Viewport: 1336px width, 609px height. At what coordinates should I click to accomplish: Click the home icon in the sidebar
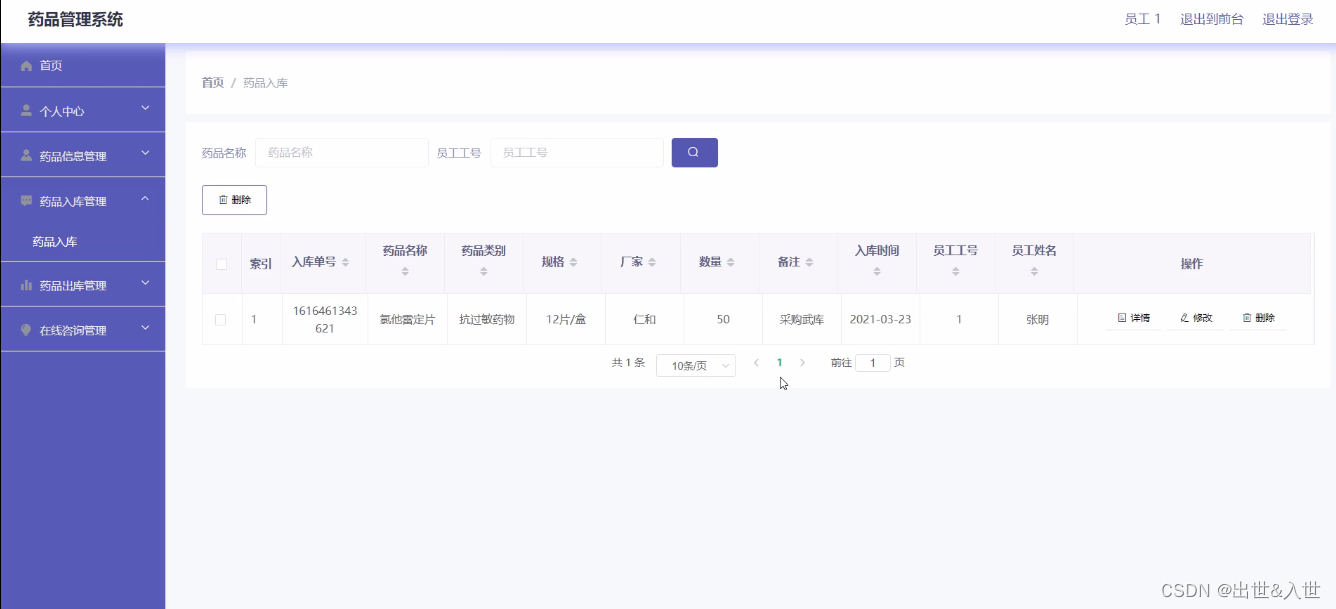27,66
